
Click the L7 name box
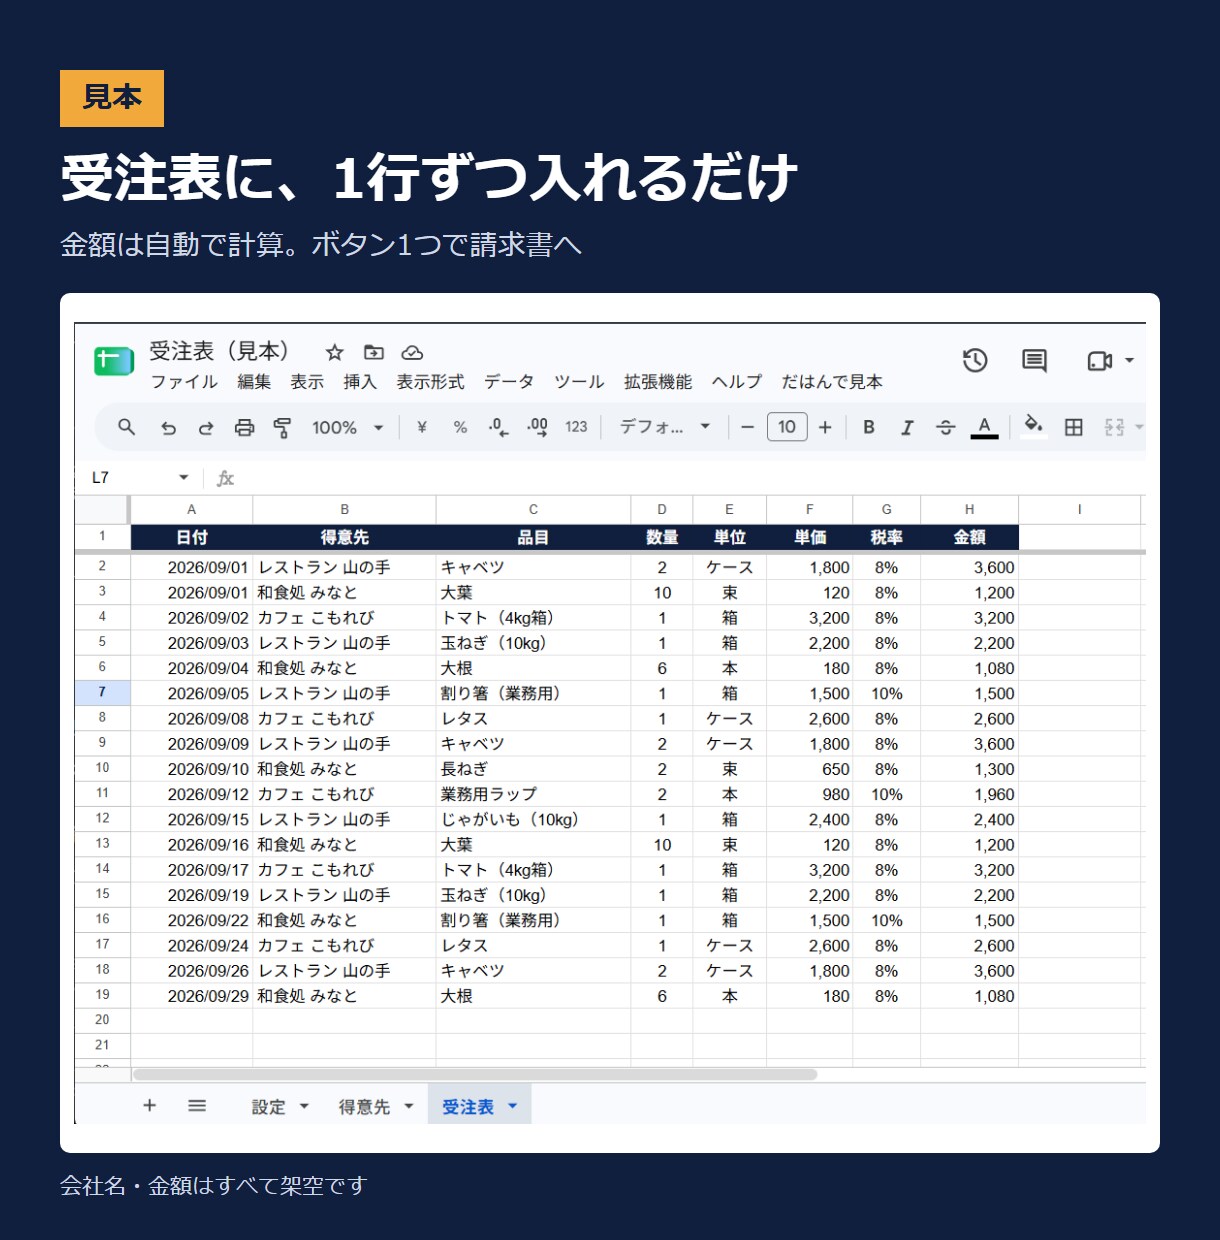pos(128,478)
